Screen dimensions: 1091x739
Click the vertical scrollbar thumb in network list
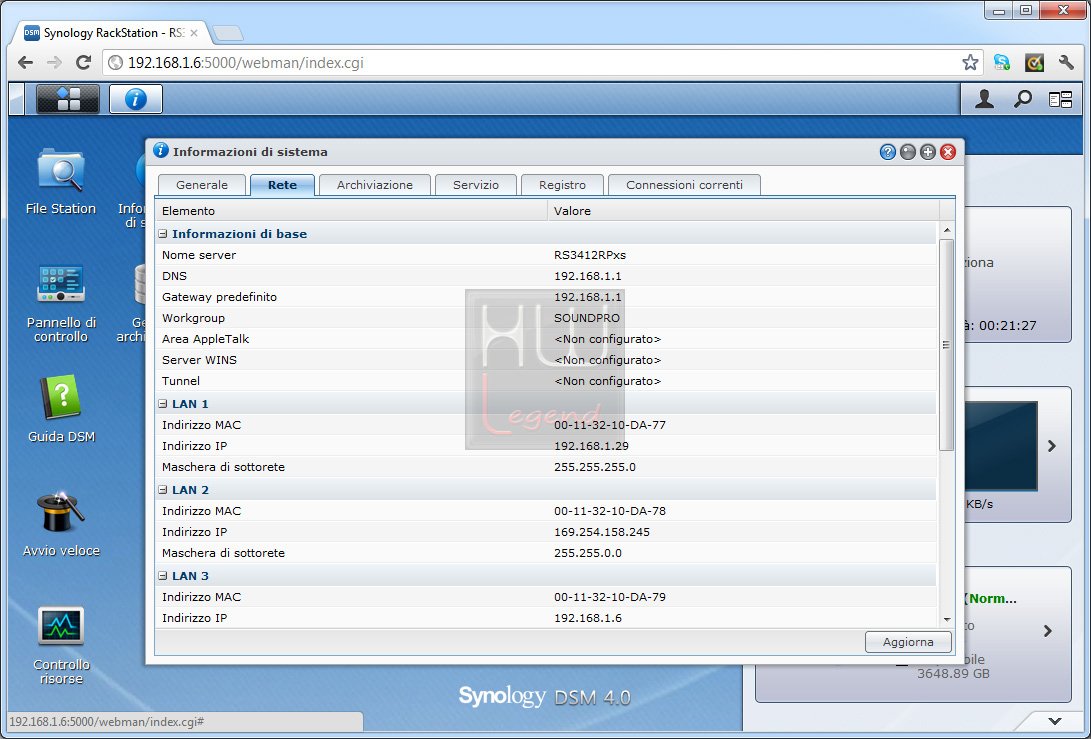point(946,344)
